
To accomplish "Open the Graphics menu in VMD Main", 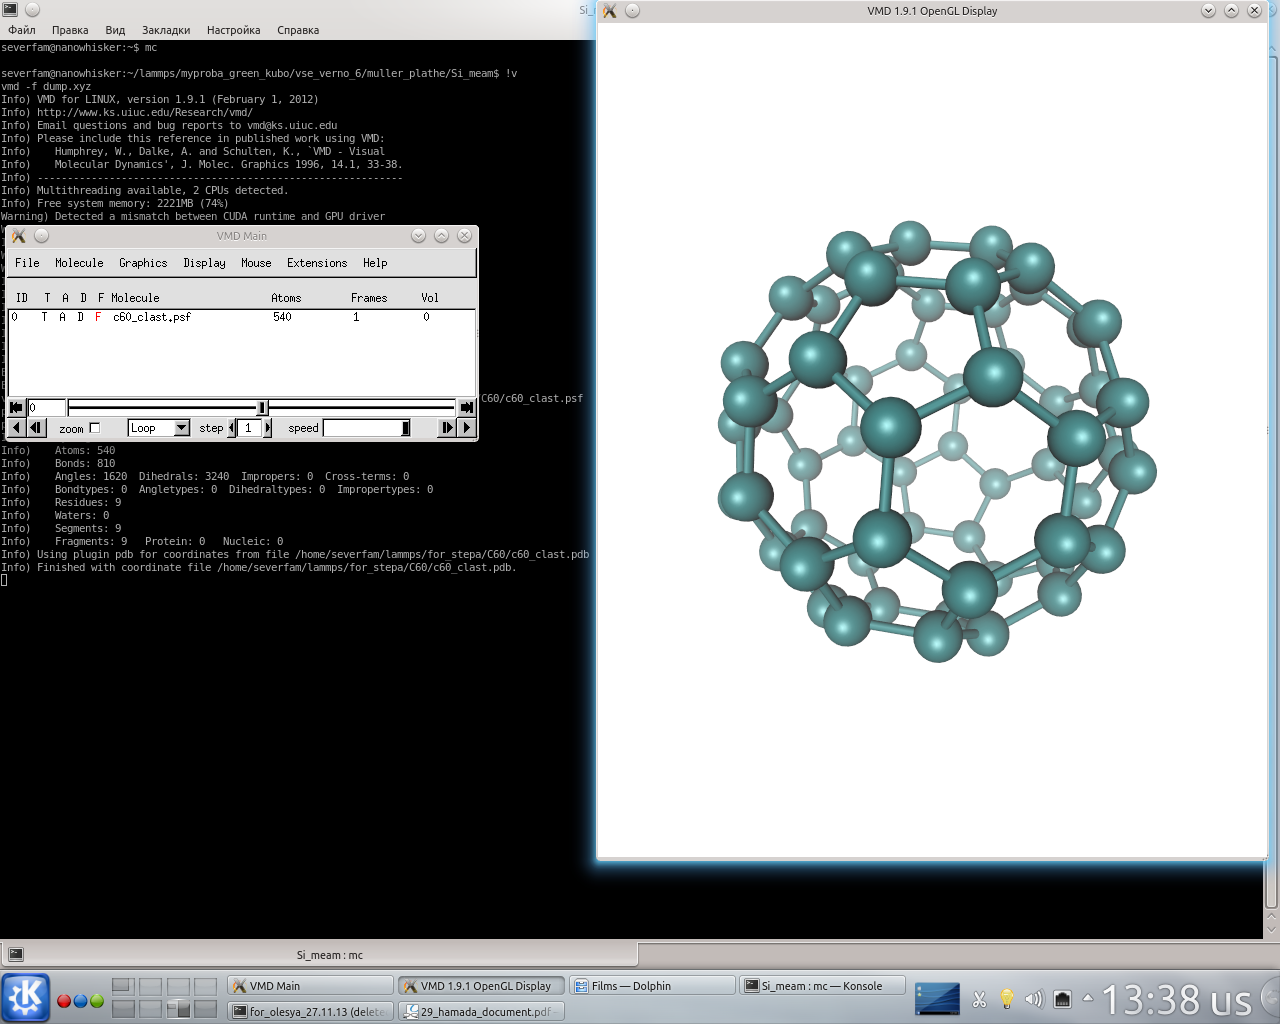I will click(x=143, y=263).
